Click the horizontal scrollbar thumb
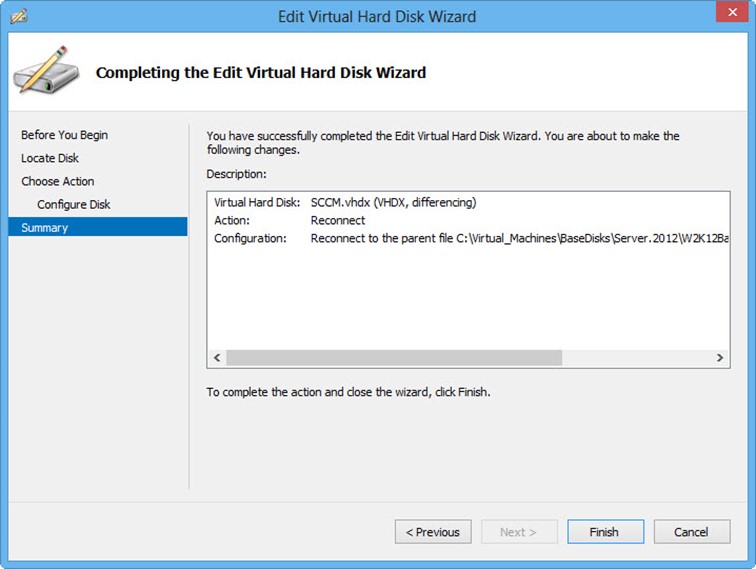 pos(394,357)
